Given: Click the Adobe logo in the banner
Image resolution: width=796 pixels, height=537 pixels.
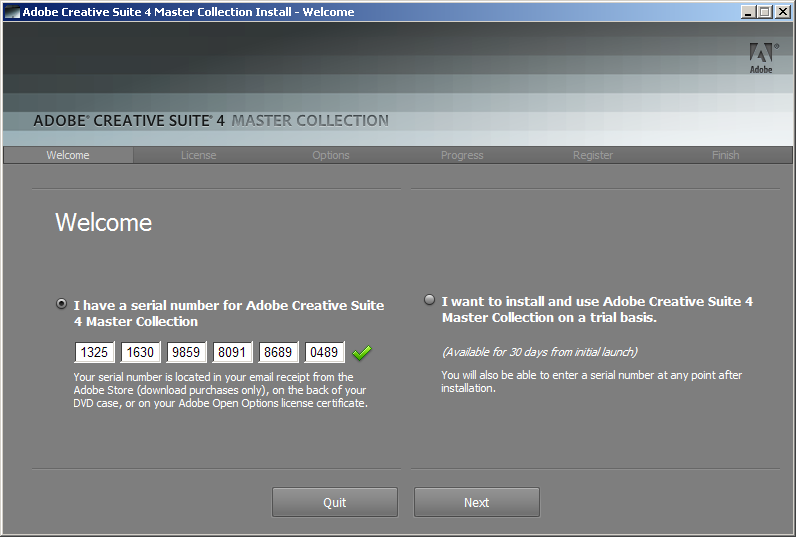Looking at the screenshot, I should (763, 58).
